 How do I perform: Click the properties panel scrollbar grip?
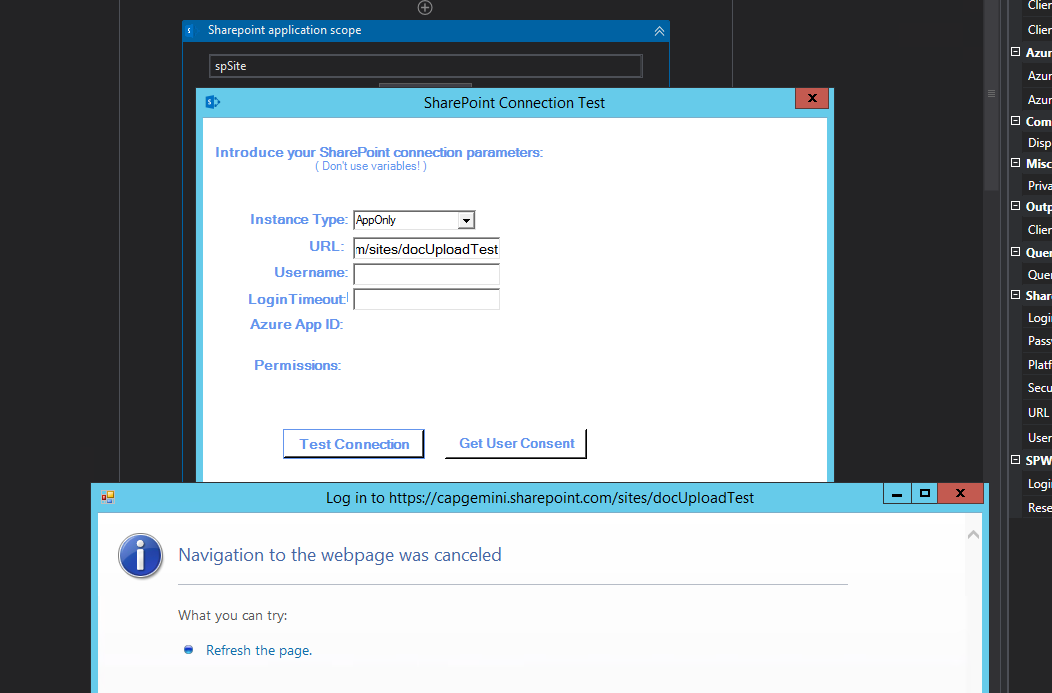click(991, 93)
